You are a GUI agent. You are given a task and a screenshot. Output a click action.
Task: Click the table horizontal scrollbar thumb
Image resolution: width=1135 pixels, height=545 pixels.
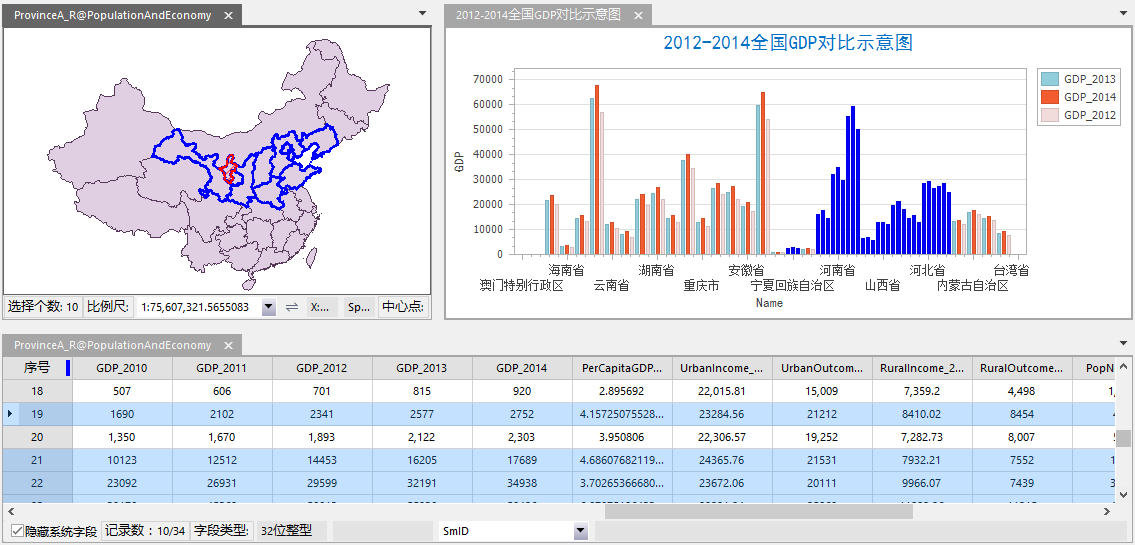(x=758, y=510)
